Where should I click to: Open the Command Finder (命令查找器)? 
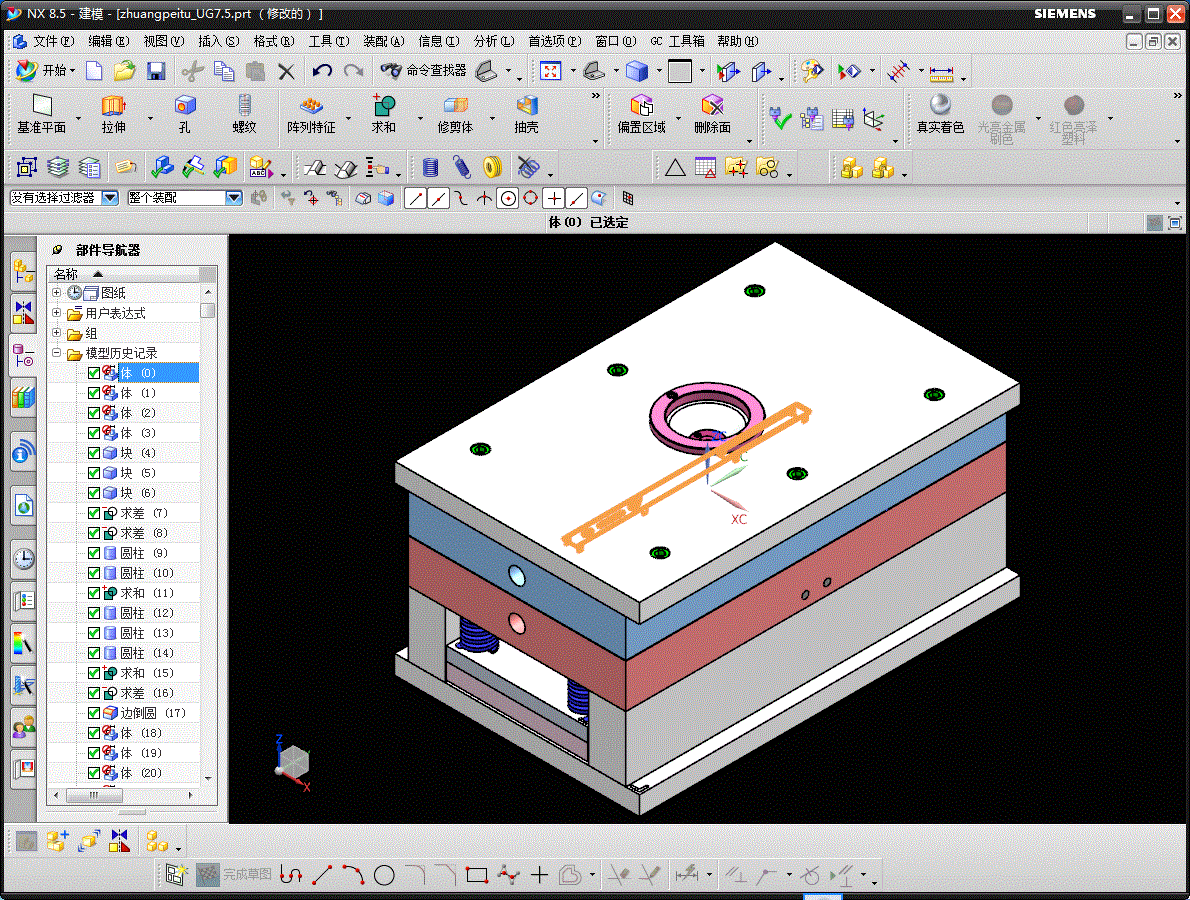[x=423, y=71]
